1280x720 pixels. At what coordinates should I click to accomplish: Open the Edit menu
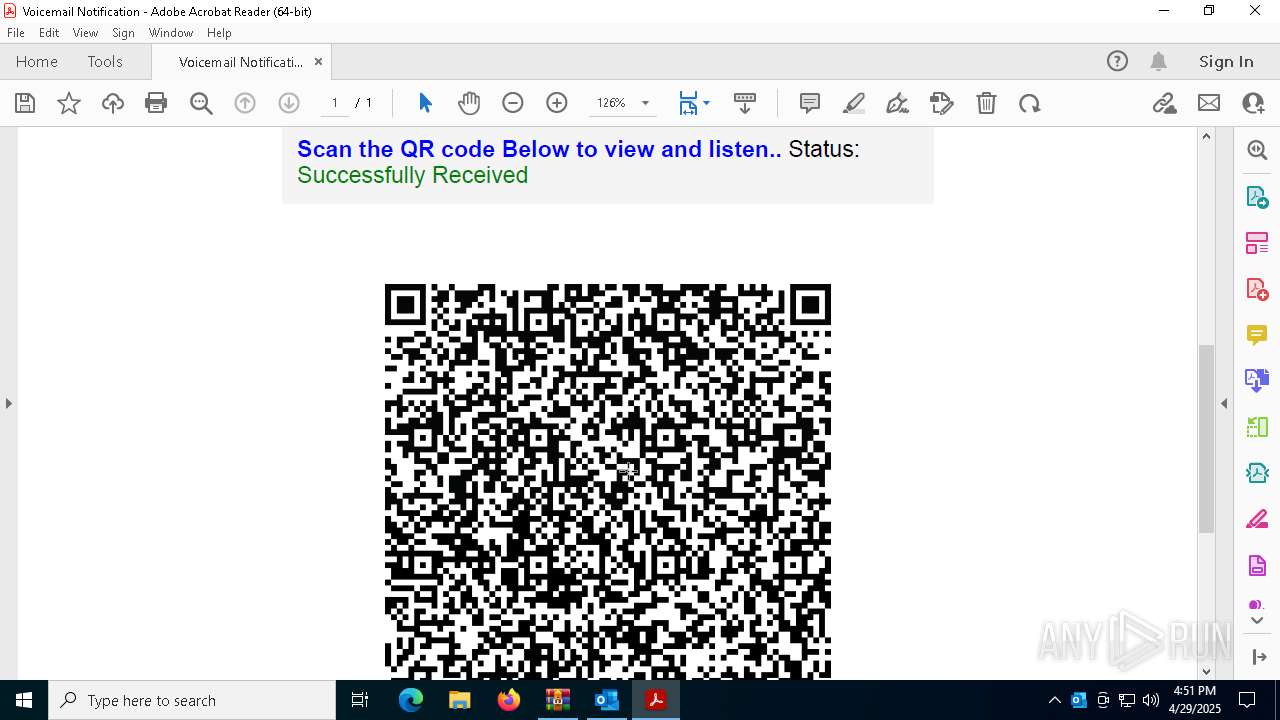[x=49, y=33]
